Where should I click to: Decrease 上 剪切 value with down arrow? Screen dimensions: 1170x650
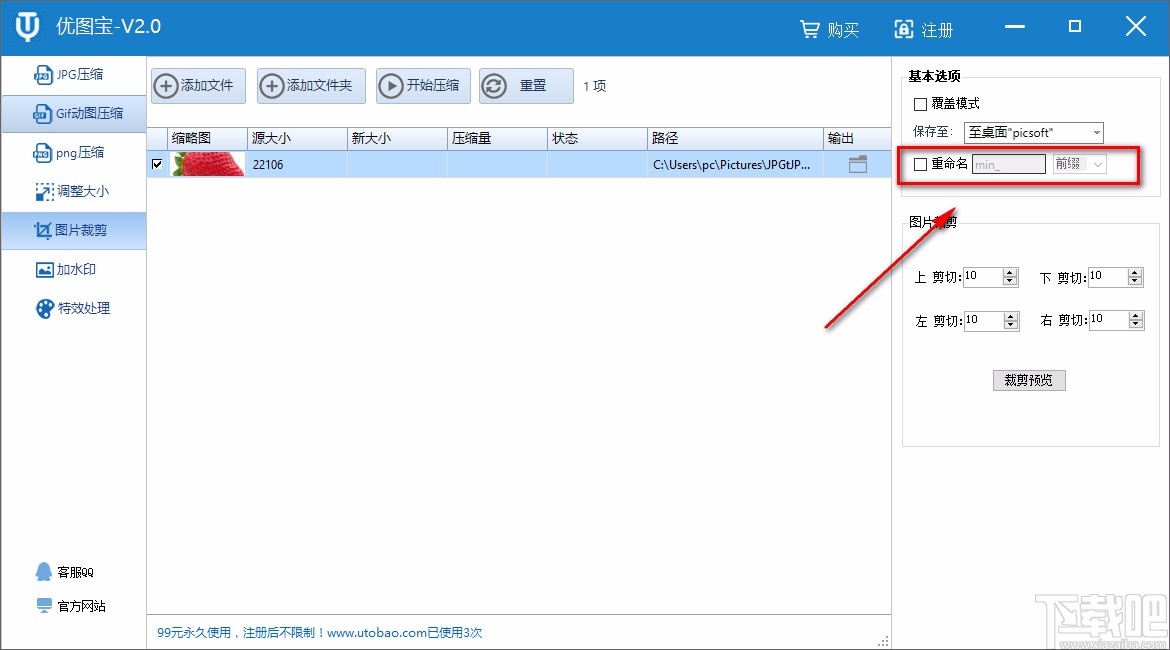tap(1010, 281)
